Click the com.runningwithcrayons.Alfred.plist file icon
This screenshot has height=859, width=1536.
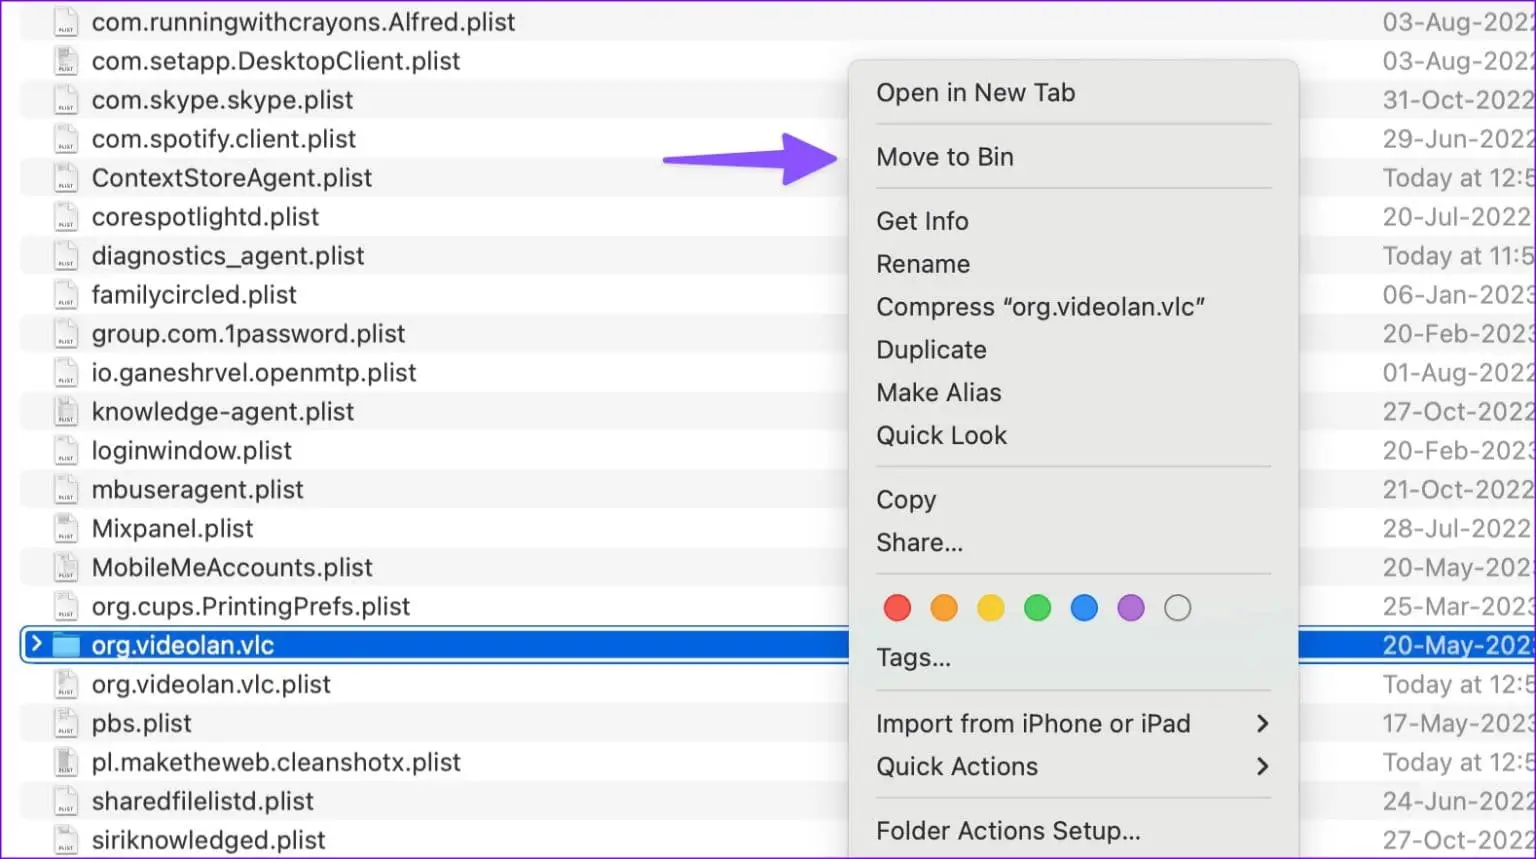tap(66, 22)
